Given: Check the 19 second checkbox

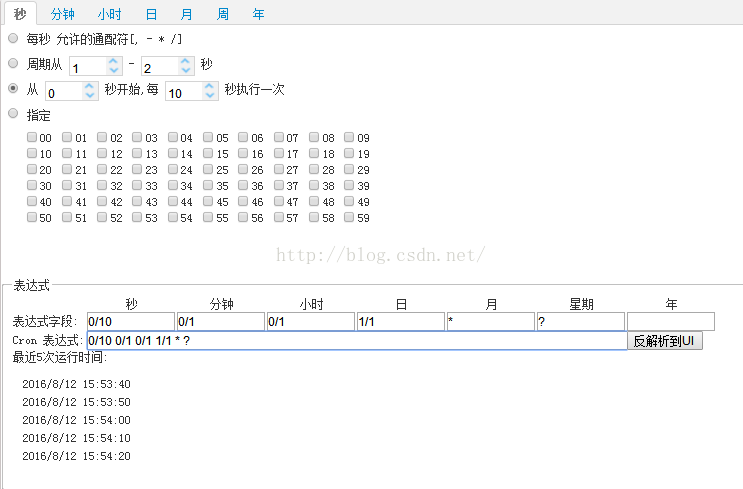Looking at the screenshot, I should coord(349,154).
